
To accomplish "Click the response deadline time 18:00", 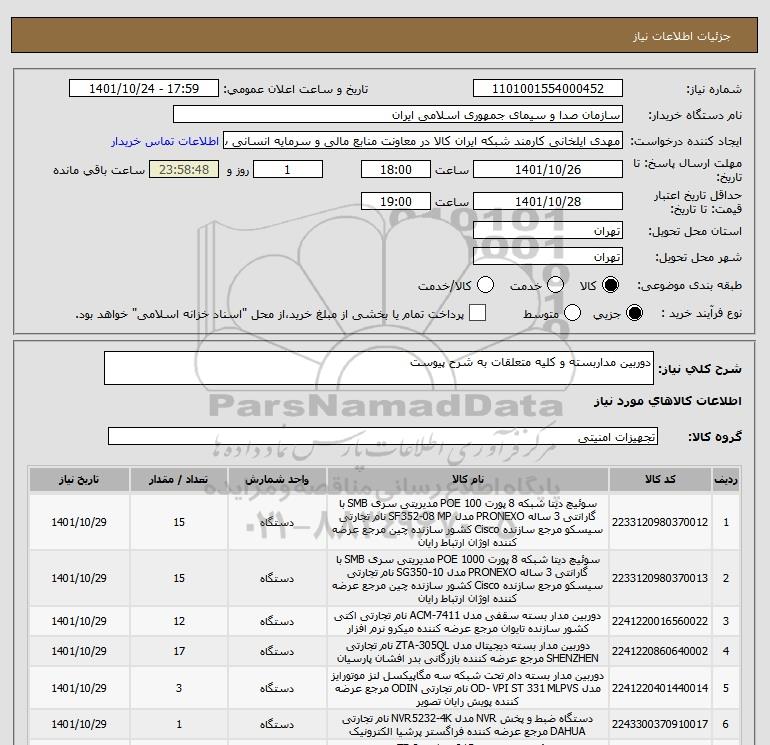I will click(396, 169).
